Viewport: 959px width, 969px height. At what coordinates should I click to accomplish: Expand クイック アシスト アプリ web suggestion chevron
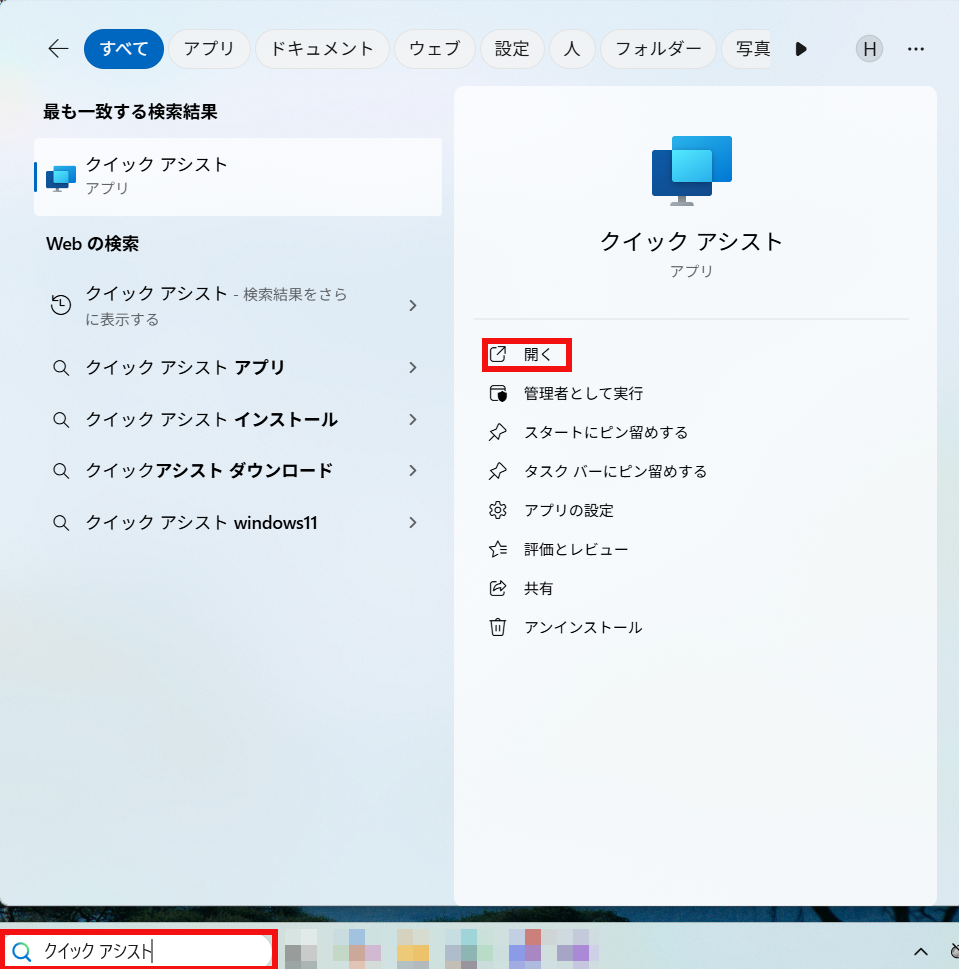tap(412, 368)
